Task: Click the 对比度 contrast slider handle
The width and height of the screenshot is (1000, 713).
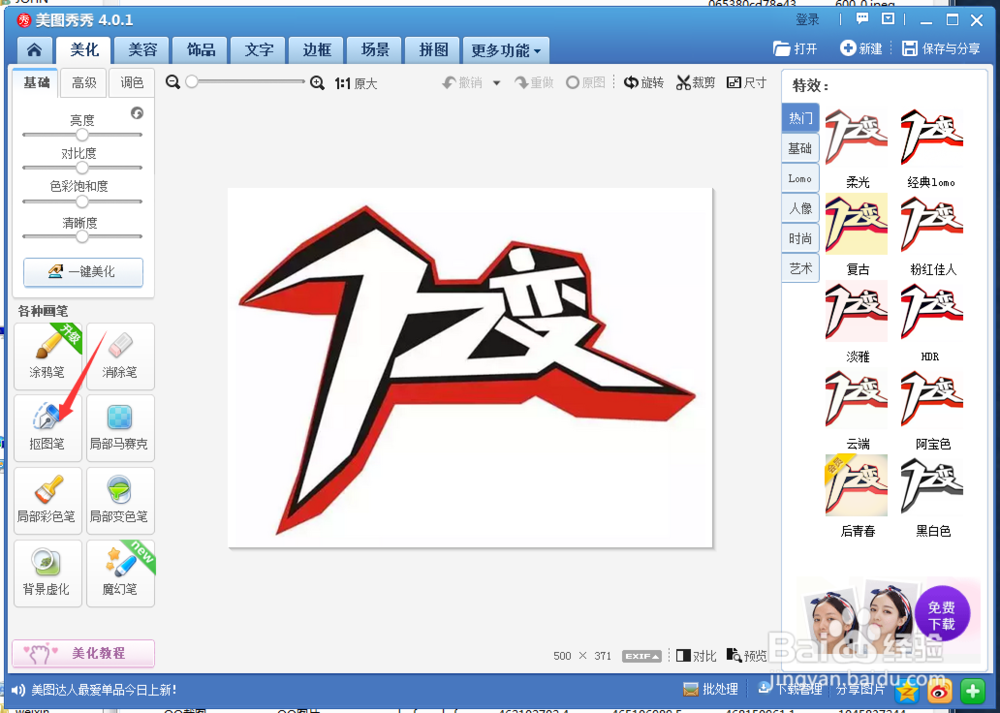Action: tap(82, 168)
